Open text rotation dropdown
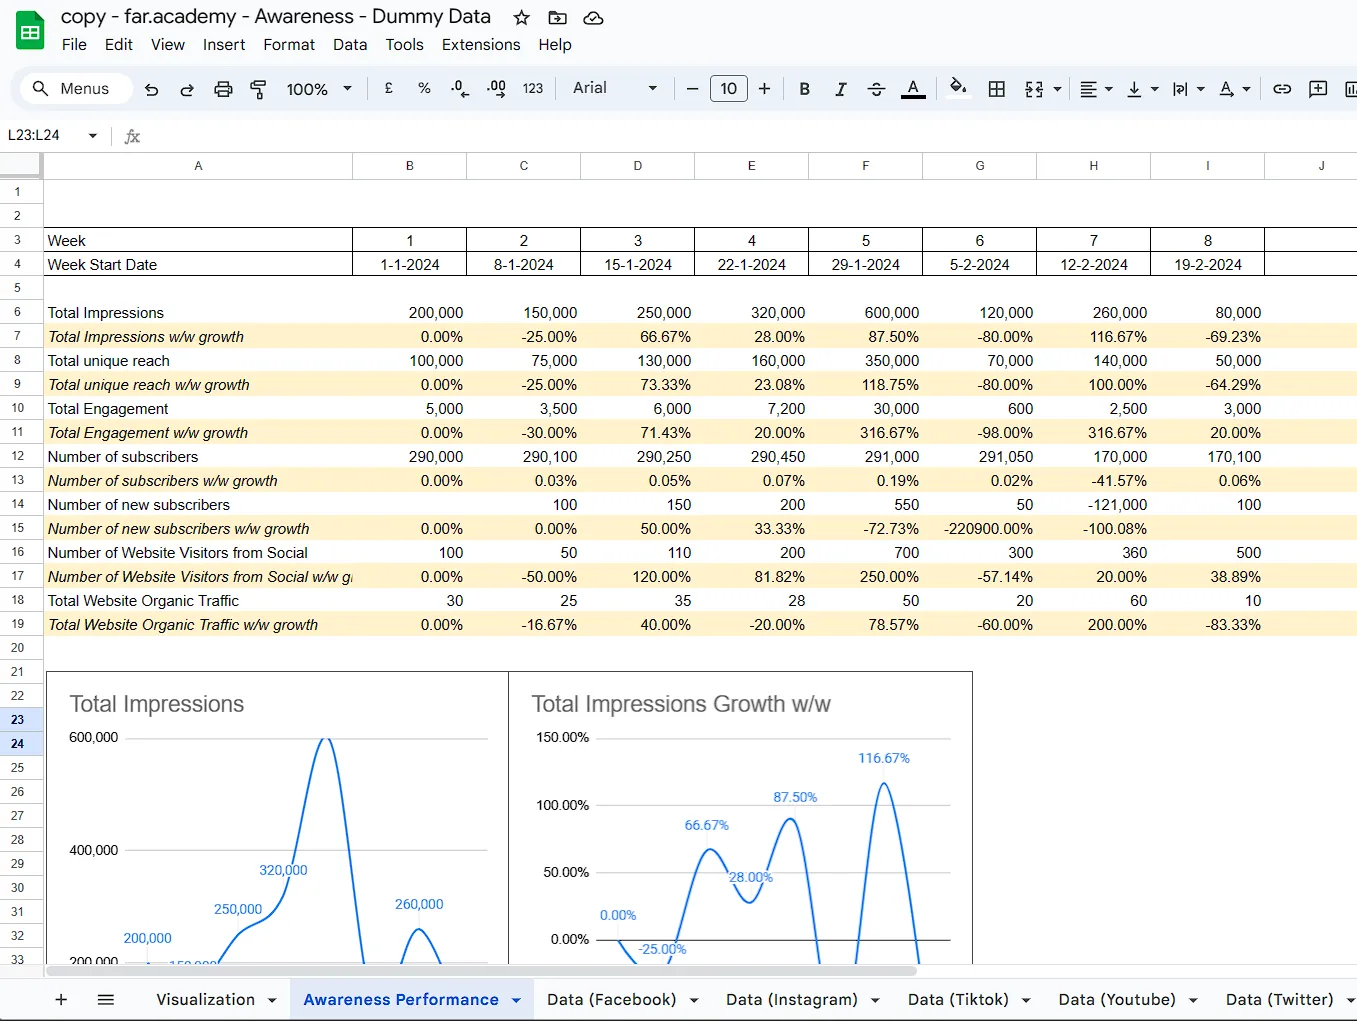Viewport: 1357px width, 1021px height. [x=1235, y=89]
